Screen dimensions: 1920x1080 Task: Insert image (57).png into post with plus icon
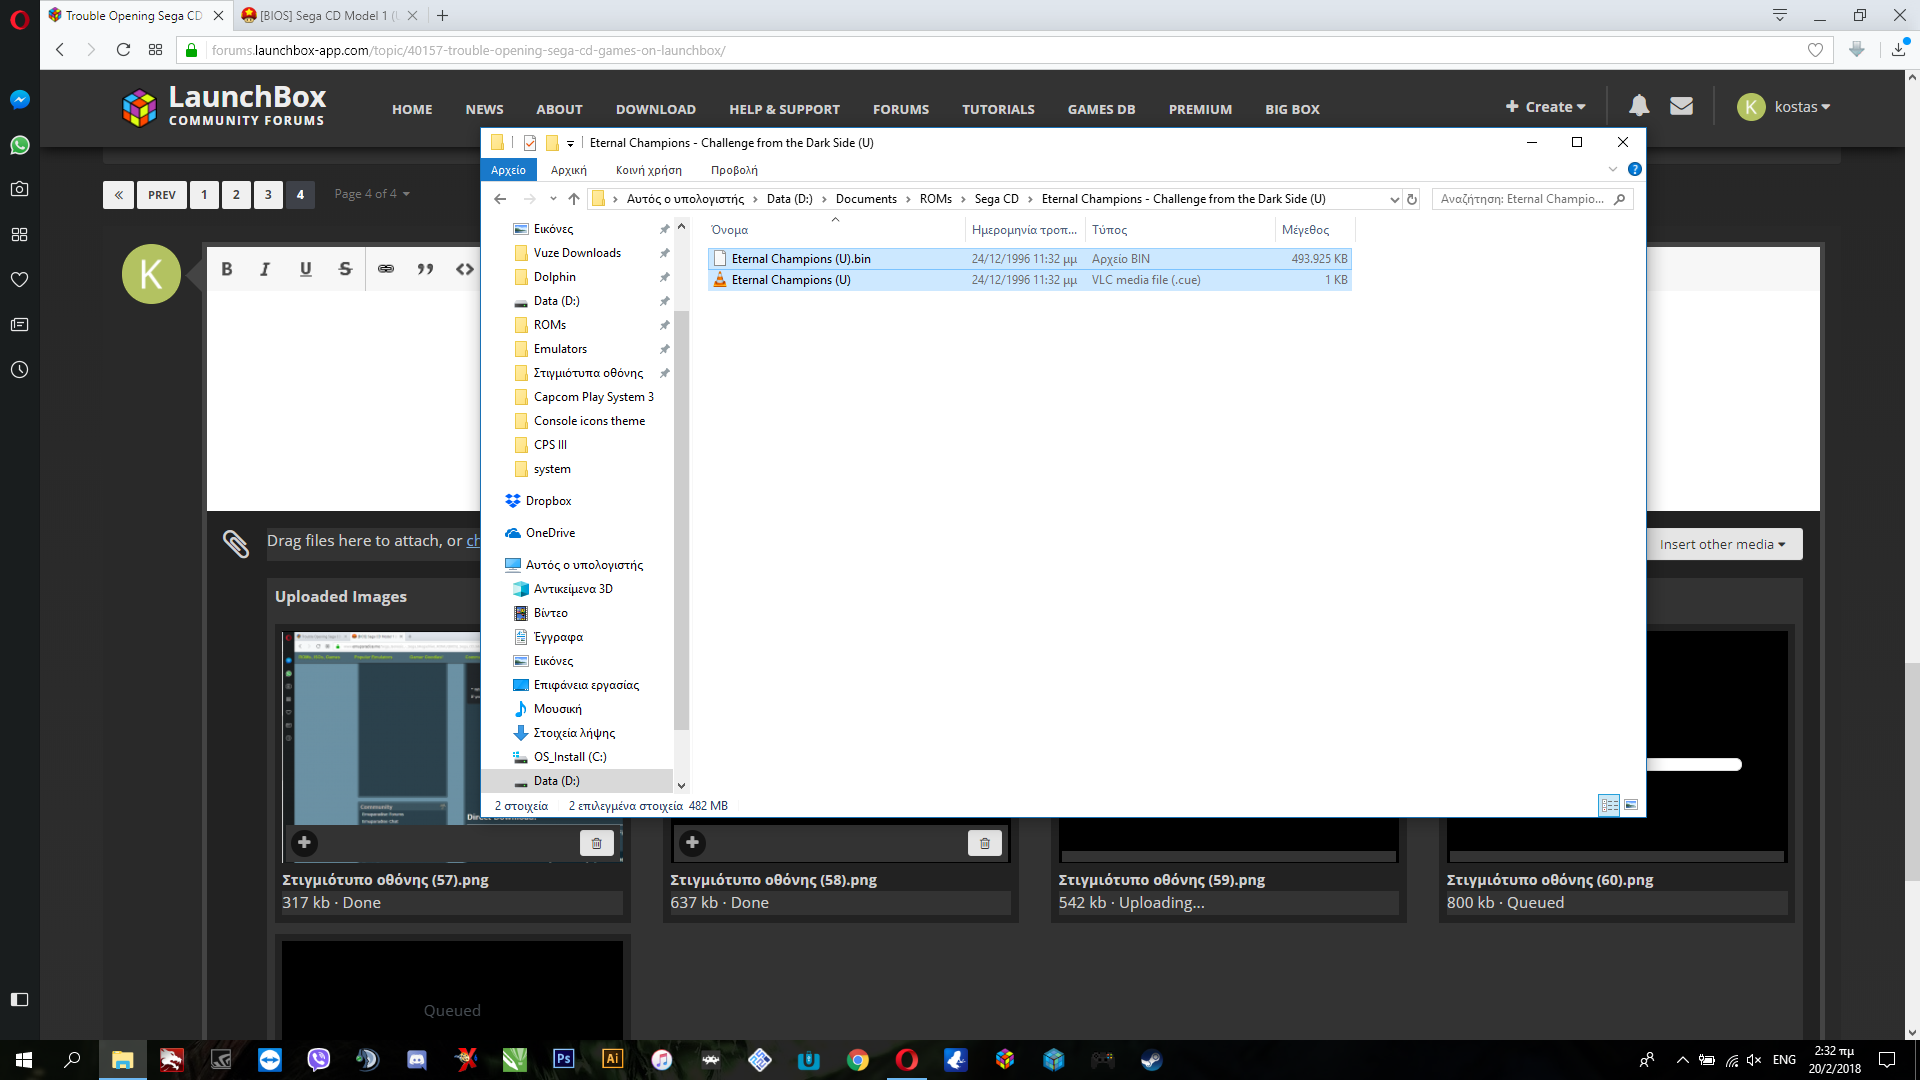click(304, 842)
